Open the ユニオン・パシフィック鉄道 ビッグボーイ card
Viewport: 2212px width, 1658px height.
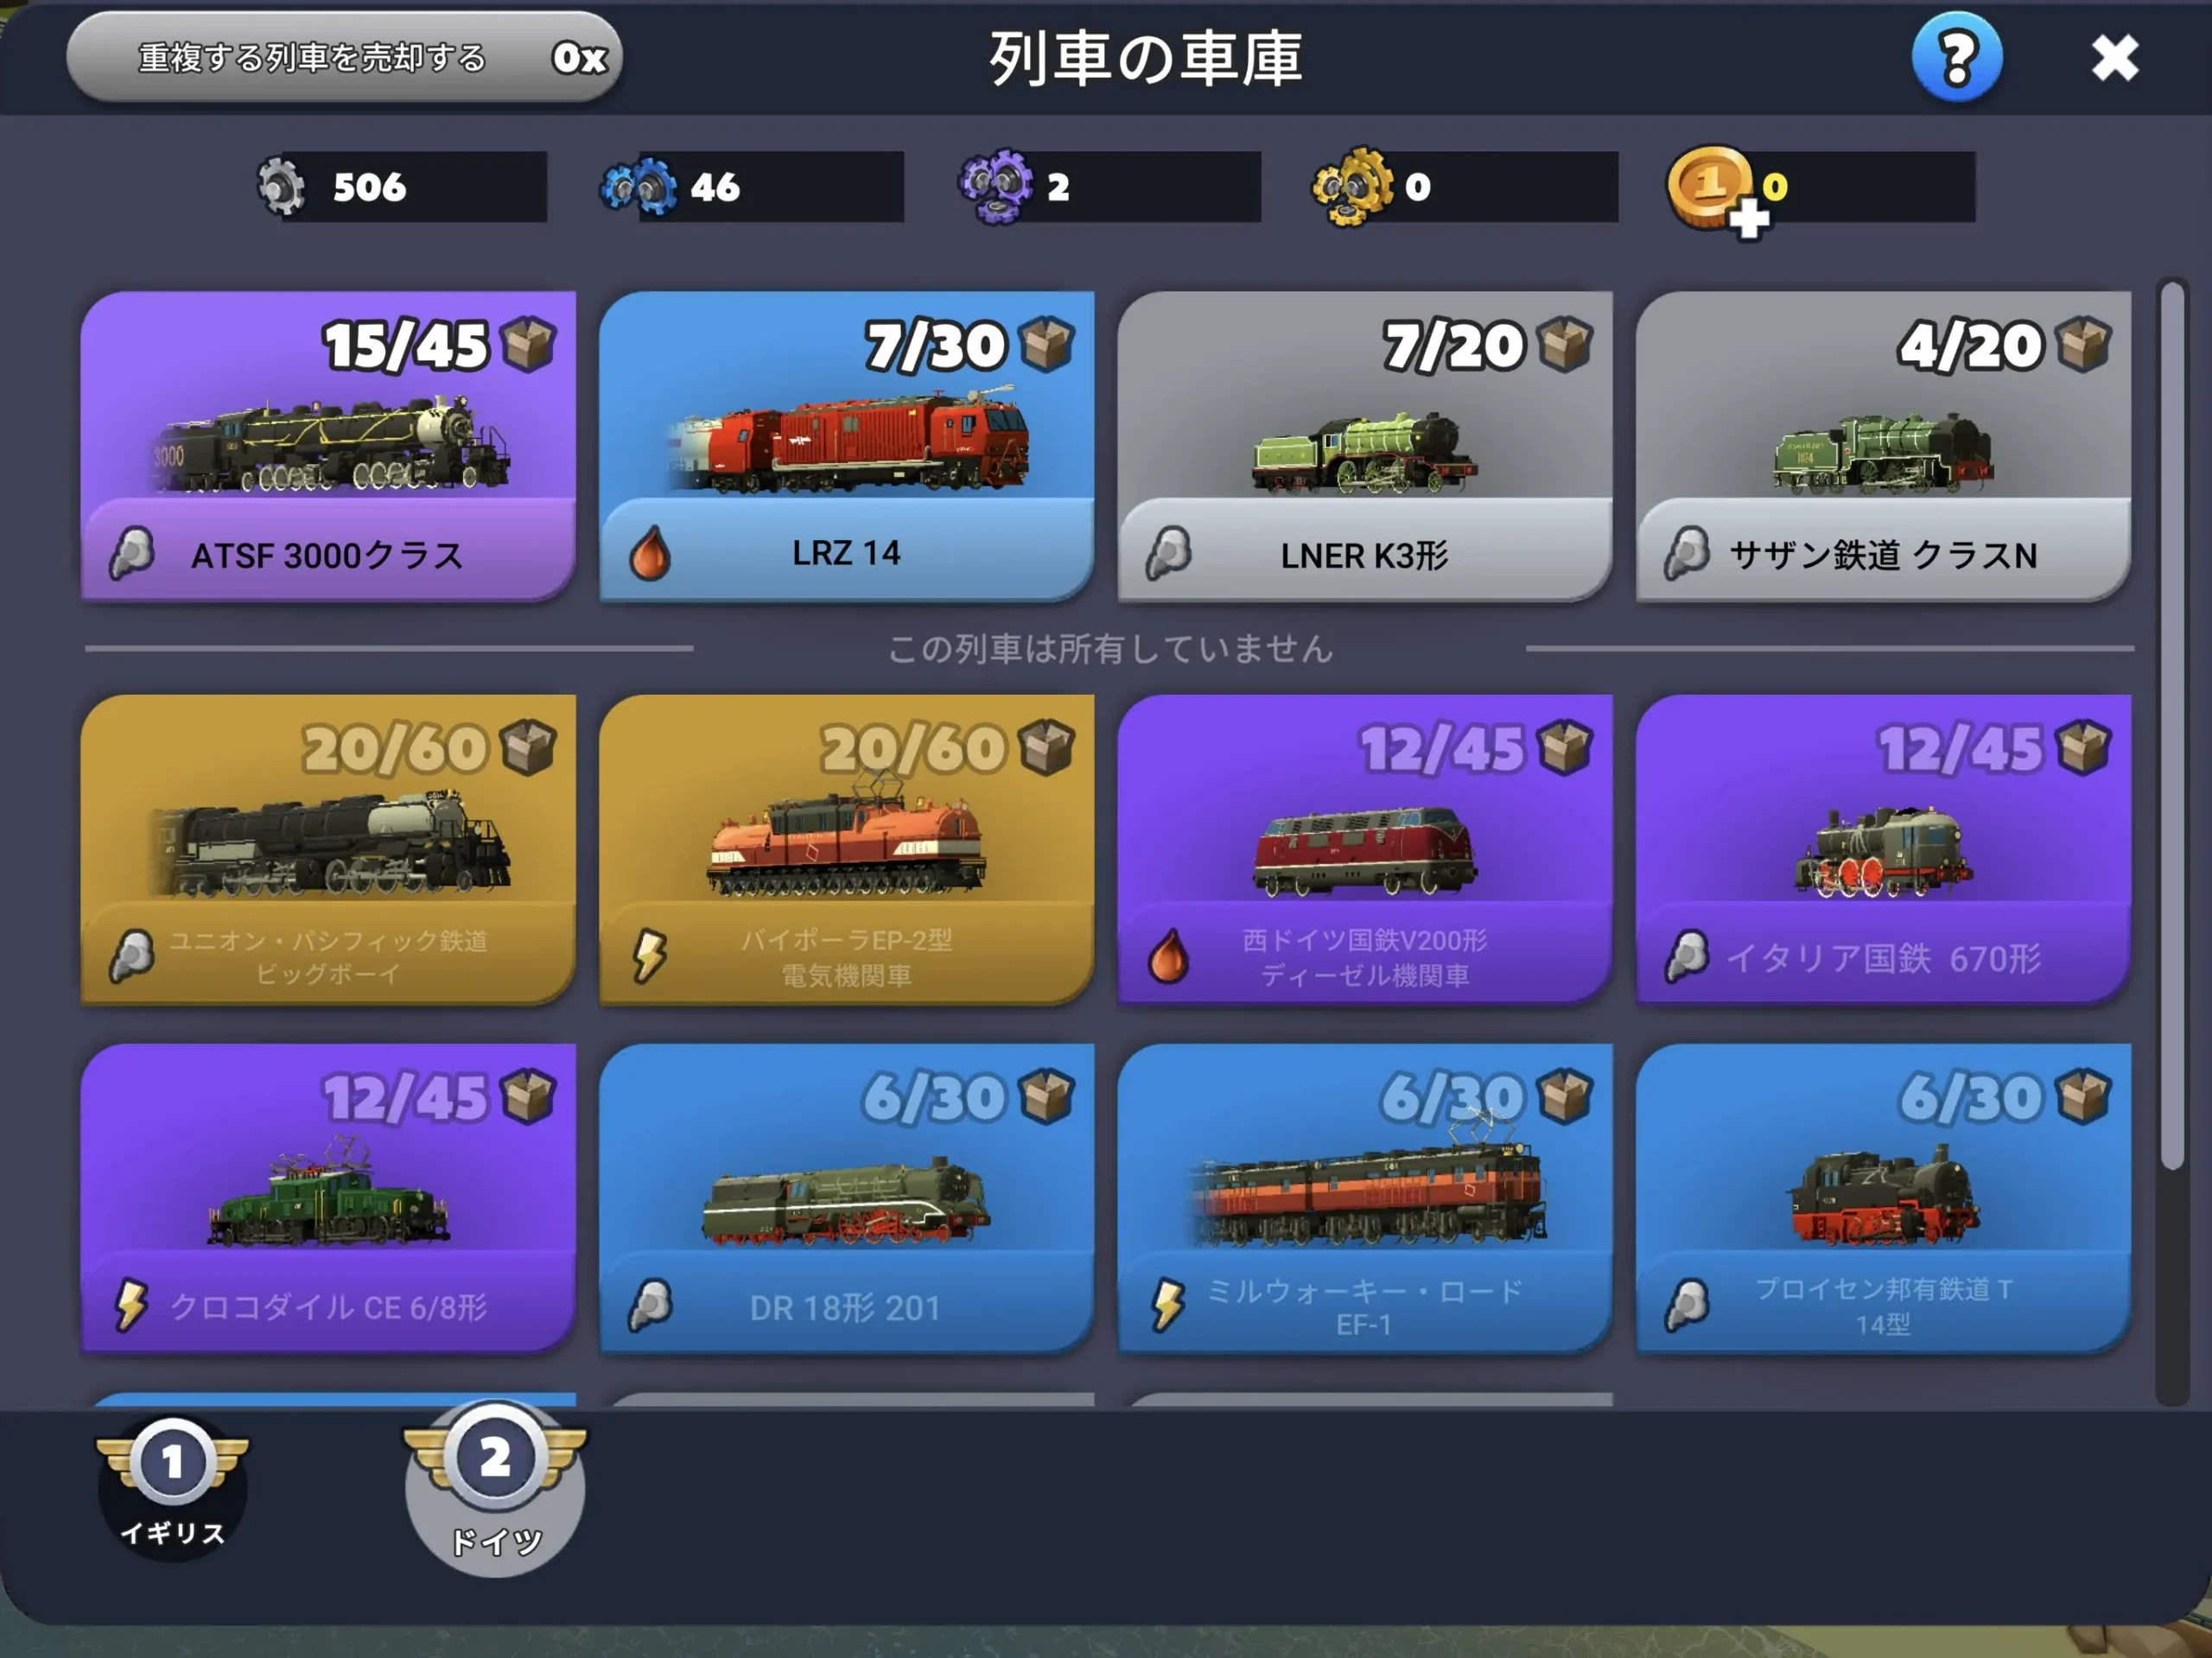(x=328, y=849)
